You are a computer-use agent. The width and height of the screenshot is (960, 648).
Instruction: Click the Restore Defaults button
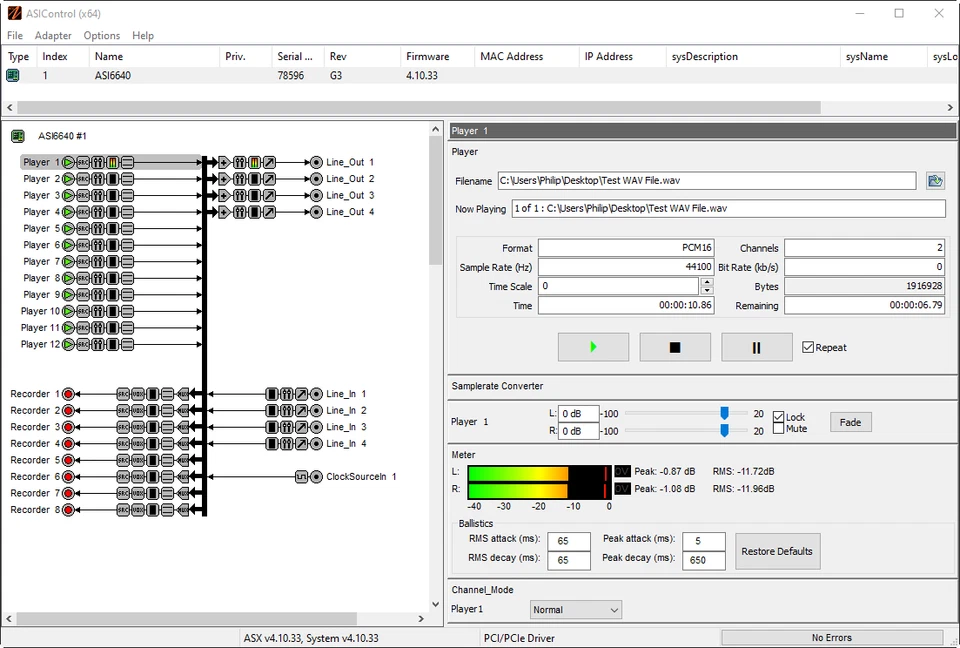tap(777, 550)
